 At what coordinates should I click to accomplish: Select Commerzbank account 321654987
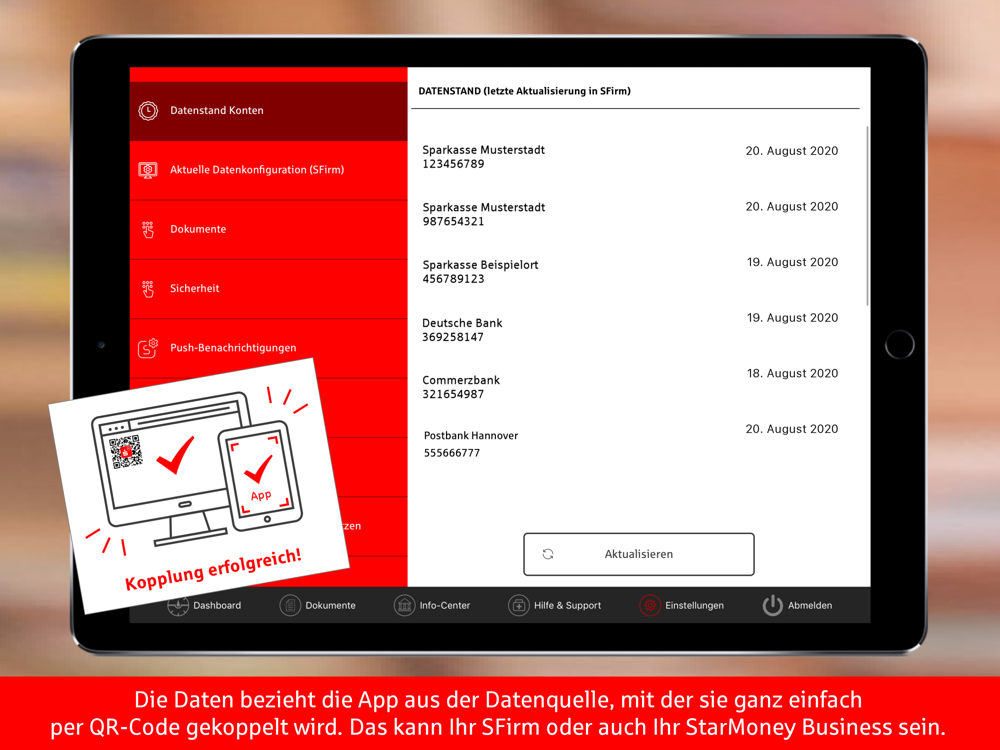click(x=630, y=386)
